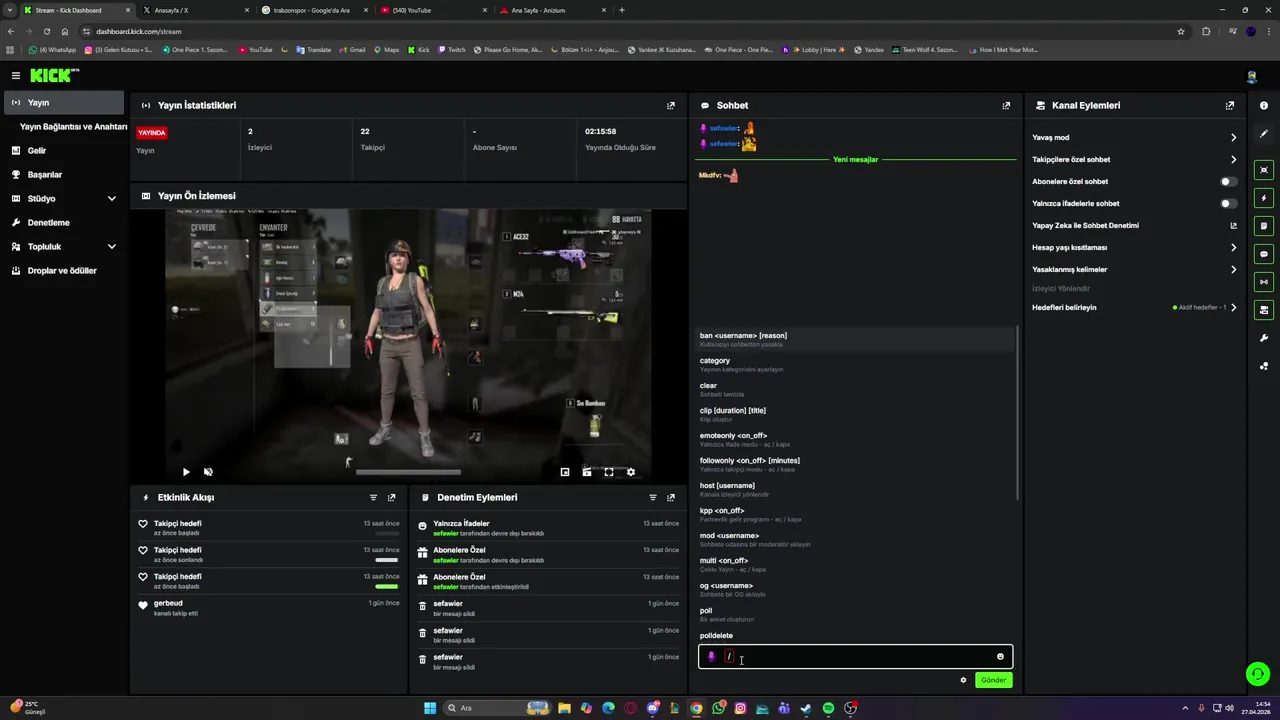Filter the Denetim Eylemleri list
Image resolution: width=1280 pixels, height=720 pixels.
[x=653, y=497]
